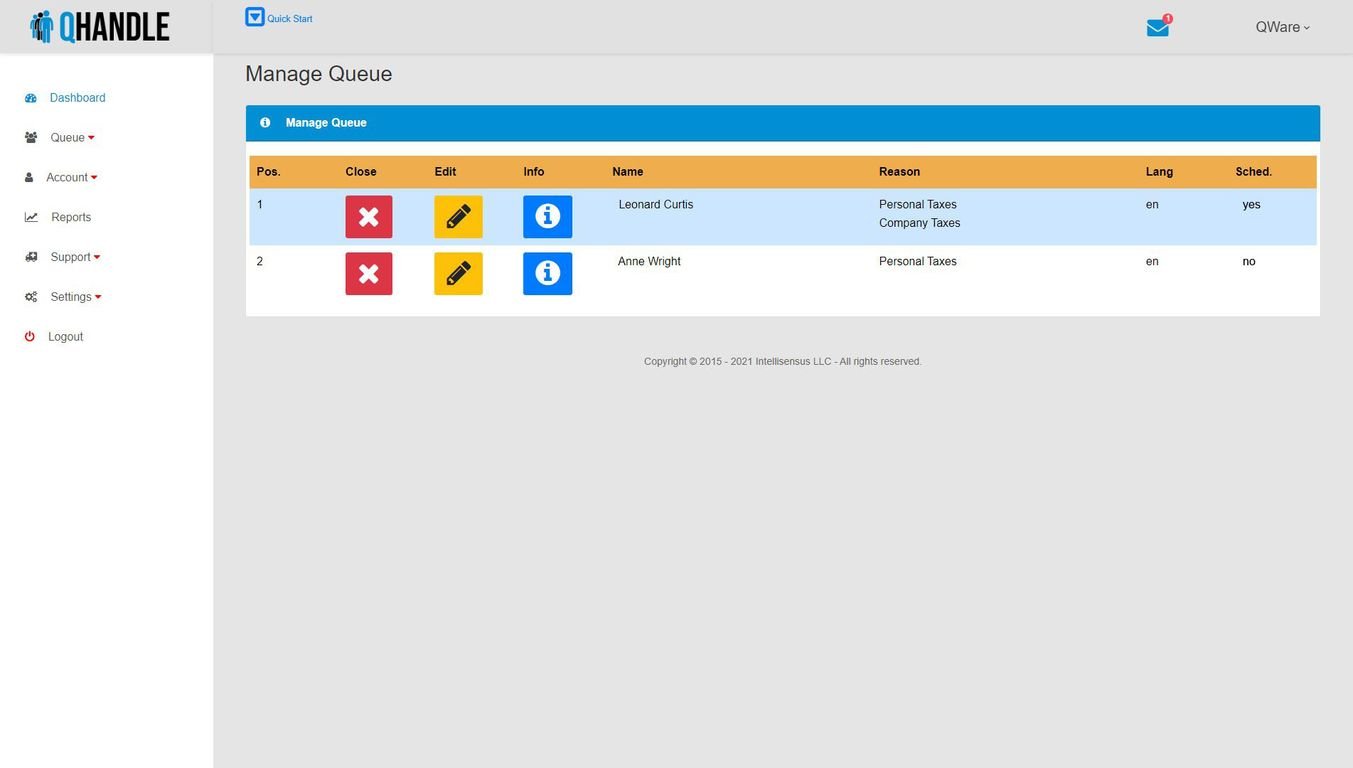
Task: Close Leonard Curtis queue entry with red X
Action: coord(368,217)
